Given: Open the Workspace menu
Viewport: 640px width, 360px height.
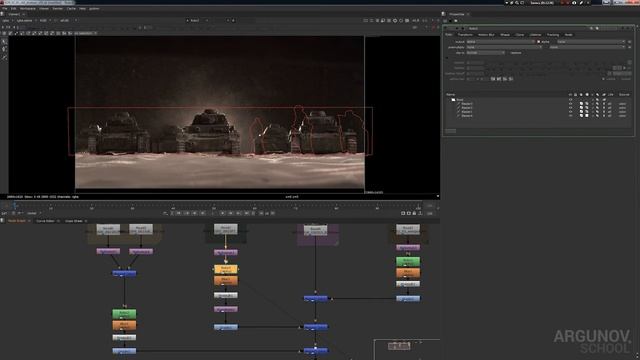Looking at the screenshot, I should pos(28,9).
